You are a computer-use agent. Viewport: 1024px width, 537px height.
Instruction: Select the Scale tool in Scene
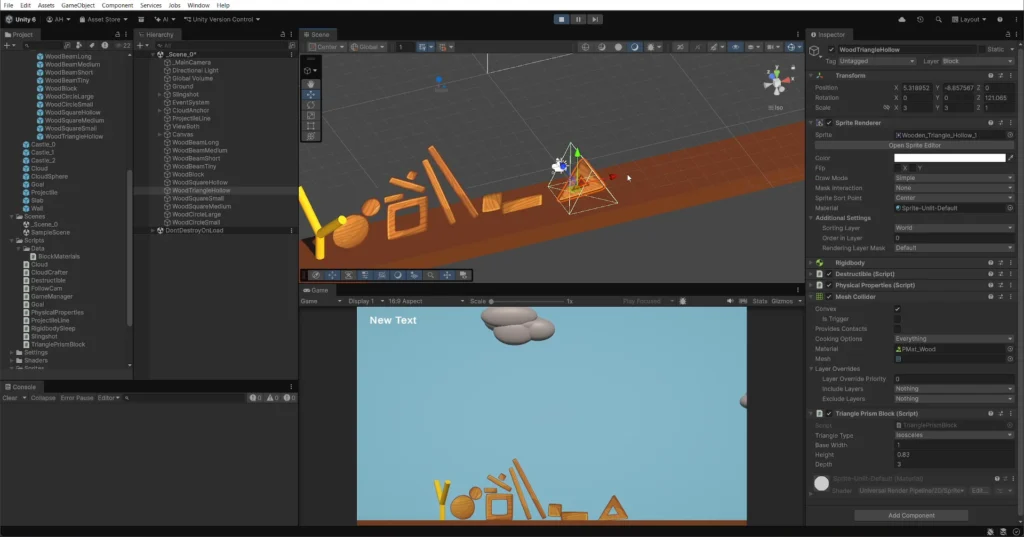311,115
